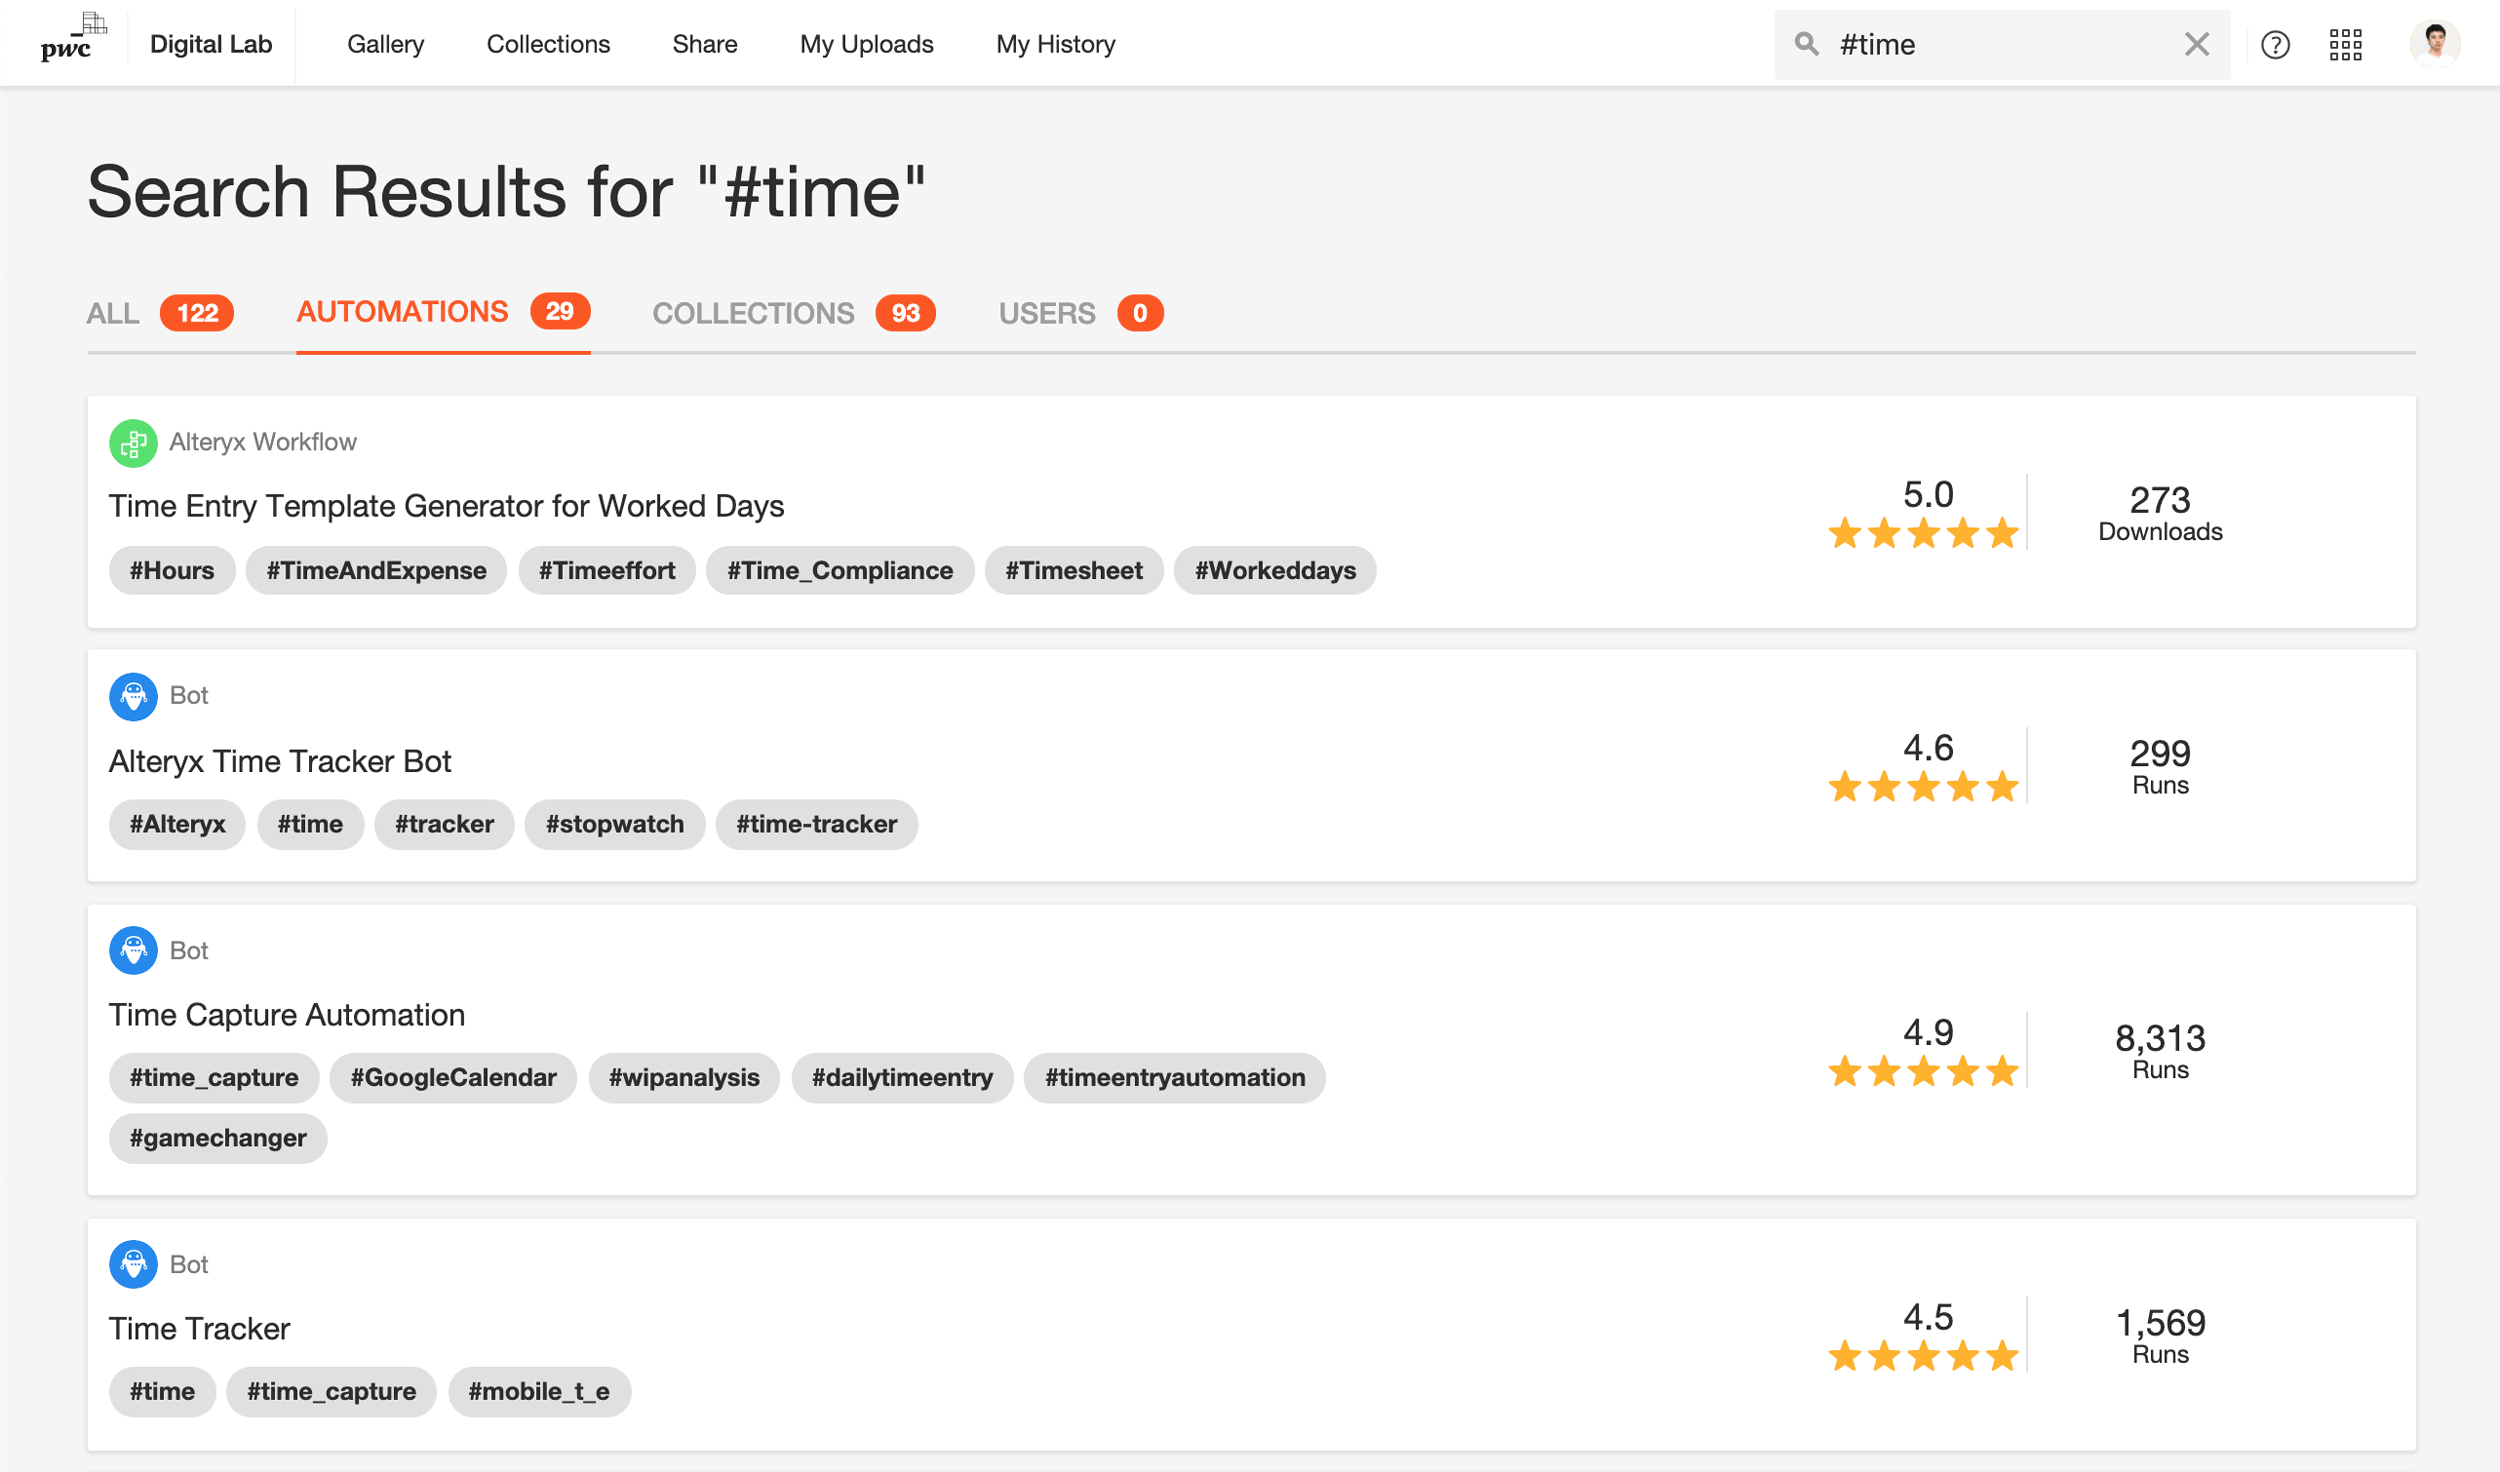This screenshot has width=2500, height=1472.
Task: Open Gallery in the top navigation
Action: (x=385, y=44)
